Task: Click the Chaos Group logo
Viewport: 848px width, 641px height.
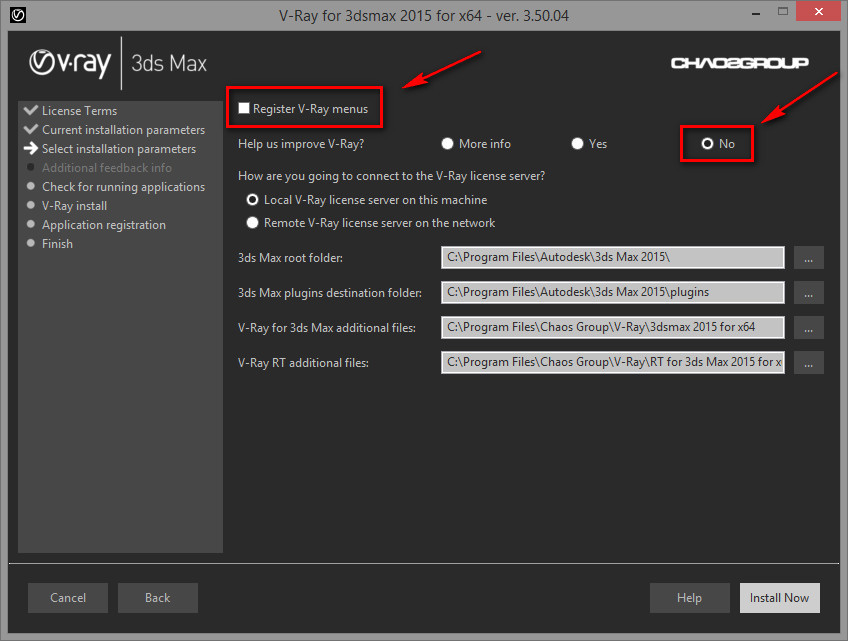Action: click(x=739, y=63)
